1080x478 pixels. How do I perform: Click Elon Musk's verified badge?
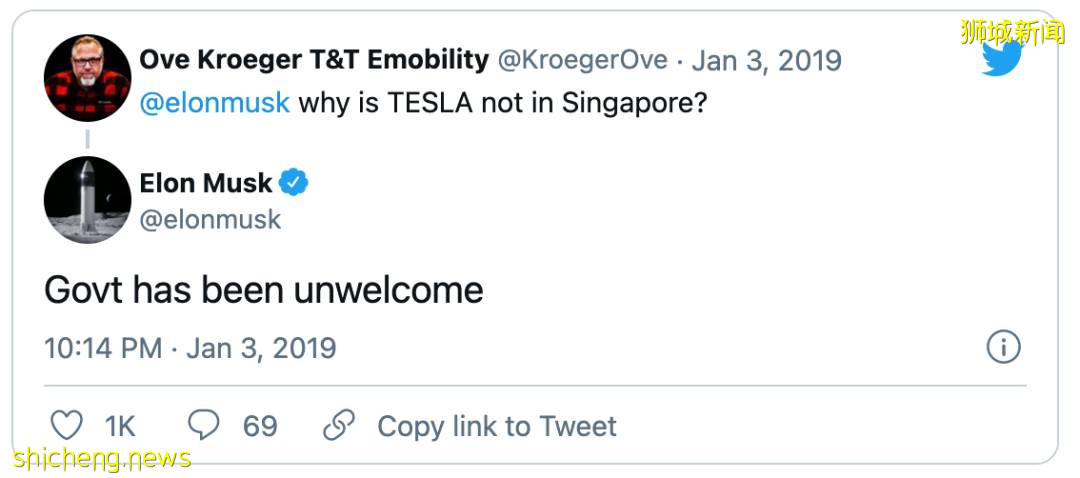tap(294, 183)
